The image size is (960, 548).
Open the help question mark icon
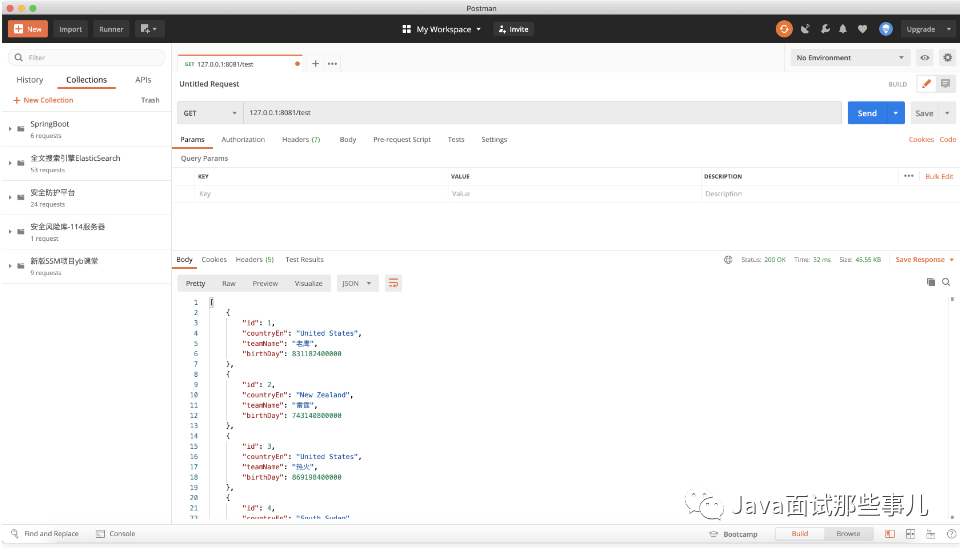point(951,534)
